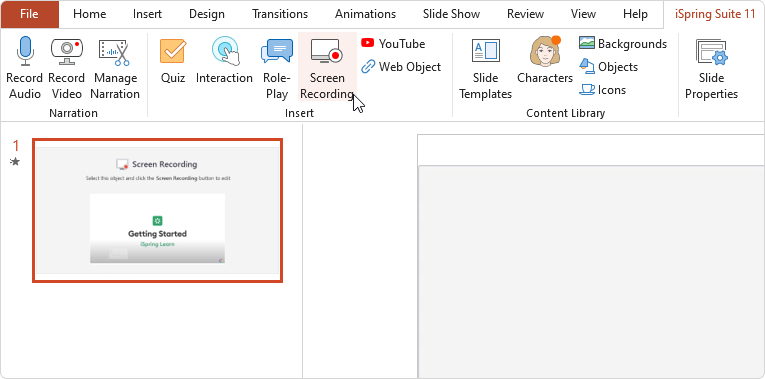Open the File tab

[x=30, y=14]
